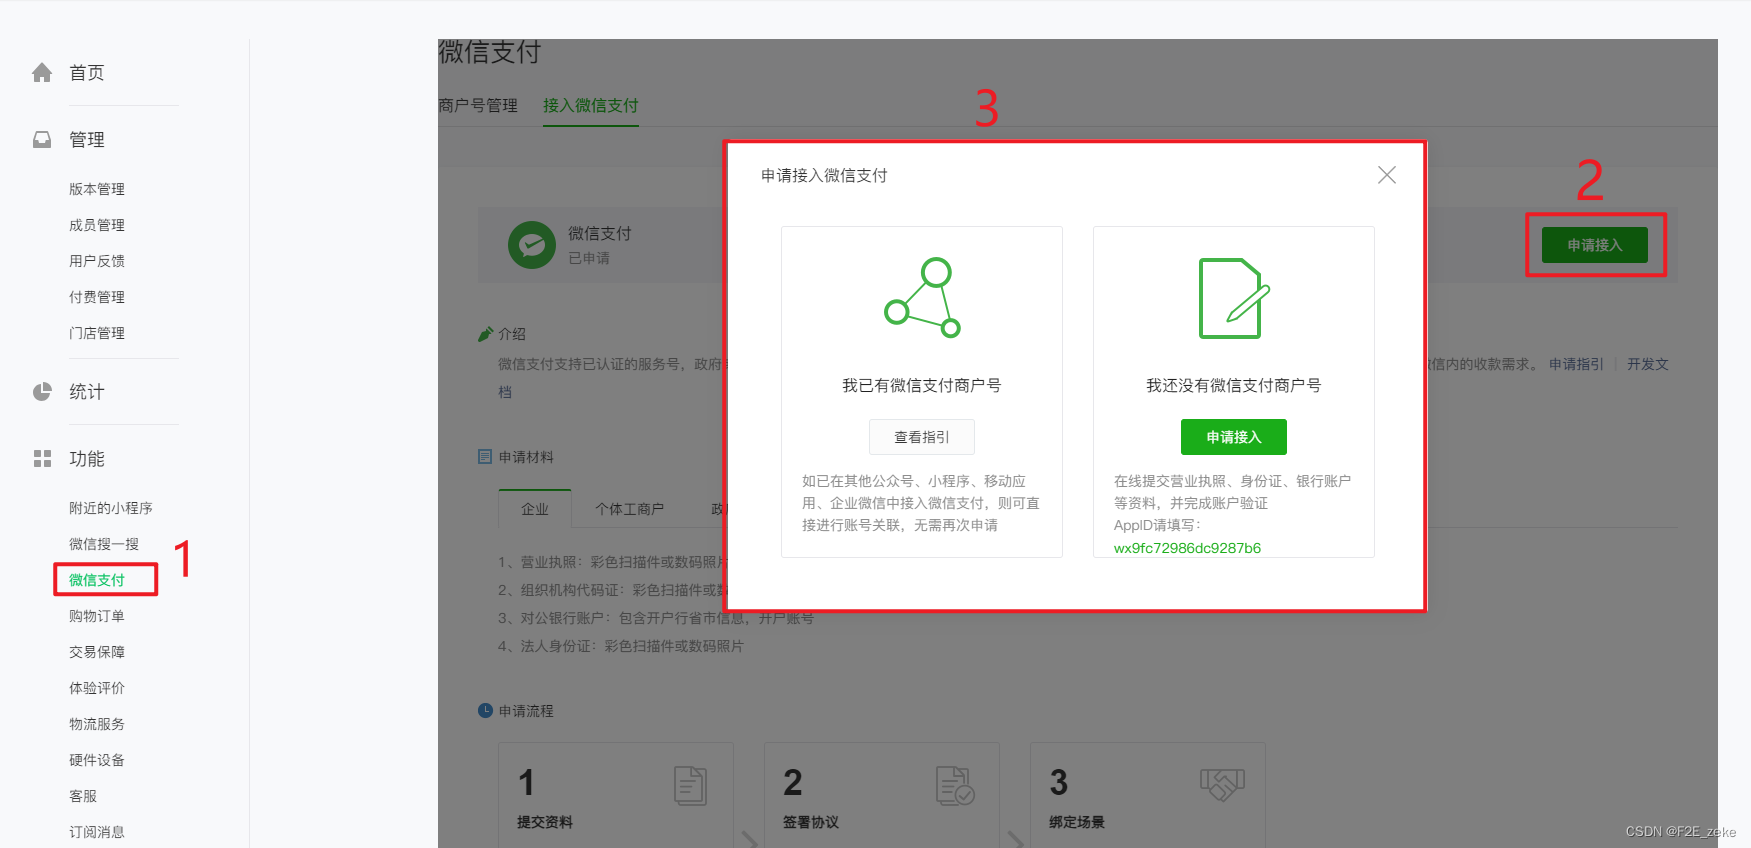
Task: Click 查看指引 button in dialog
Action: [922, 437]
